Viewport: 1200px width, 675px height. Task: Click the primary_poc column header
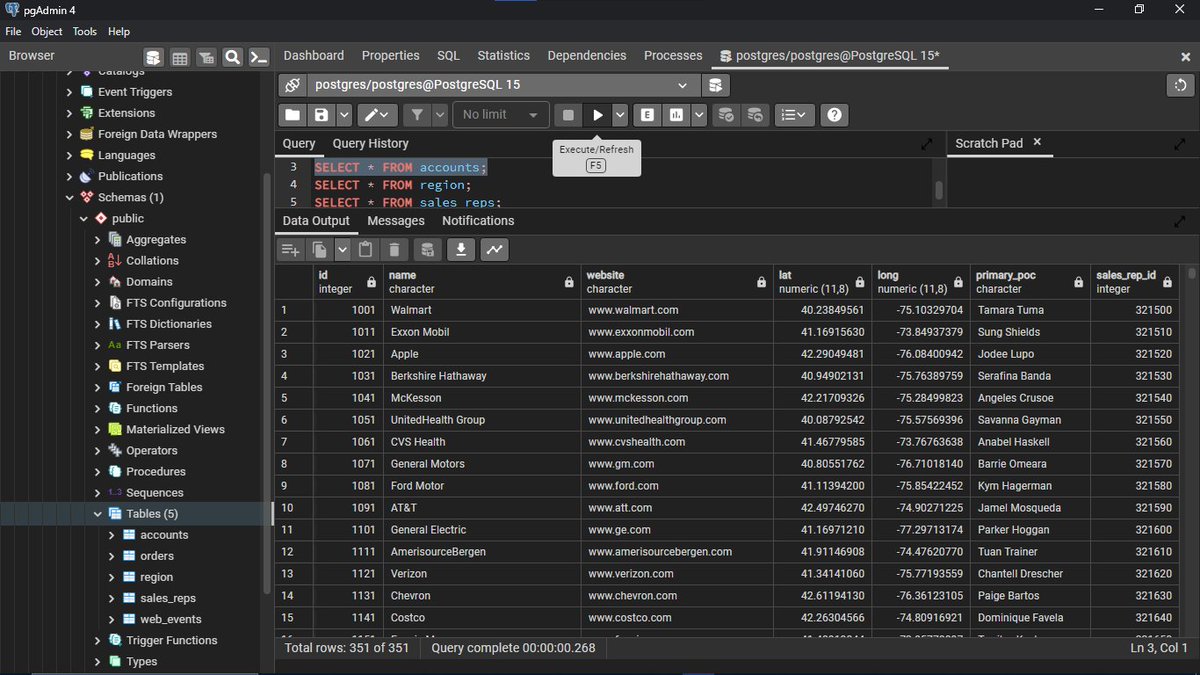(1030, 282)
